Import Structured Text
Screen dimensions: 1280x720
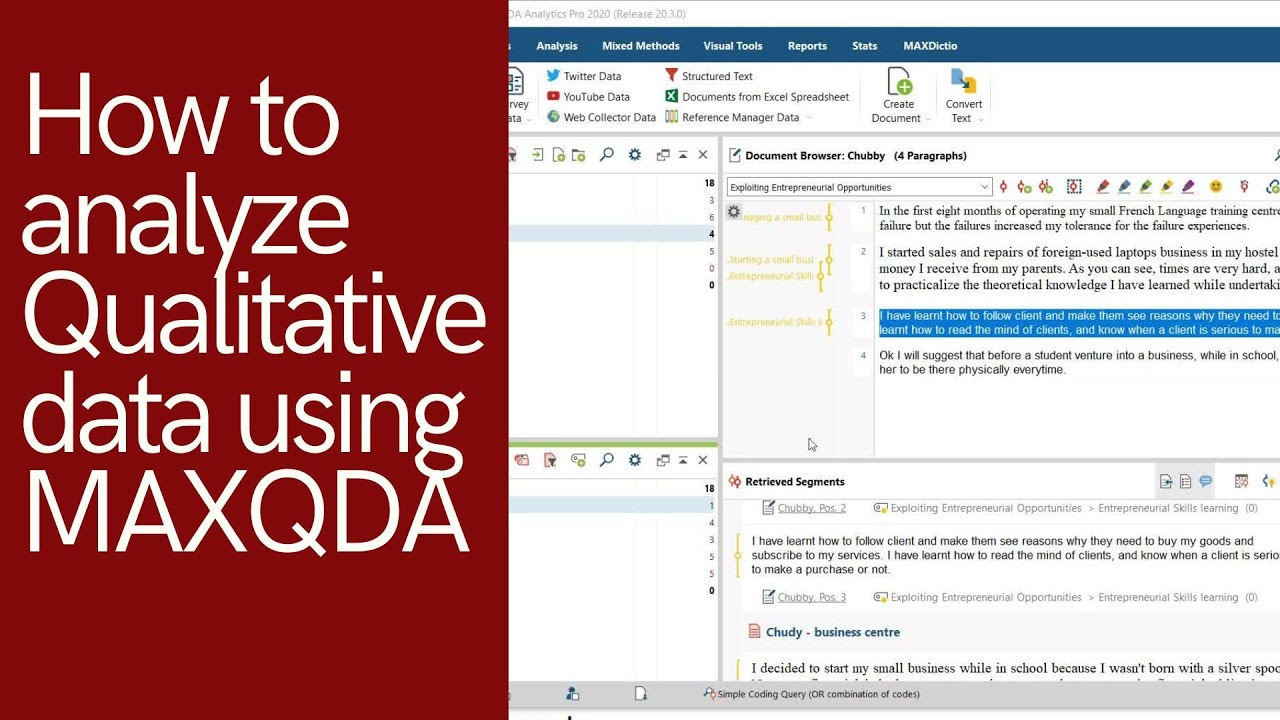709,76
